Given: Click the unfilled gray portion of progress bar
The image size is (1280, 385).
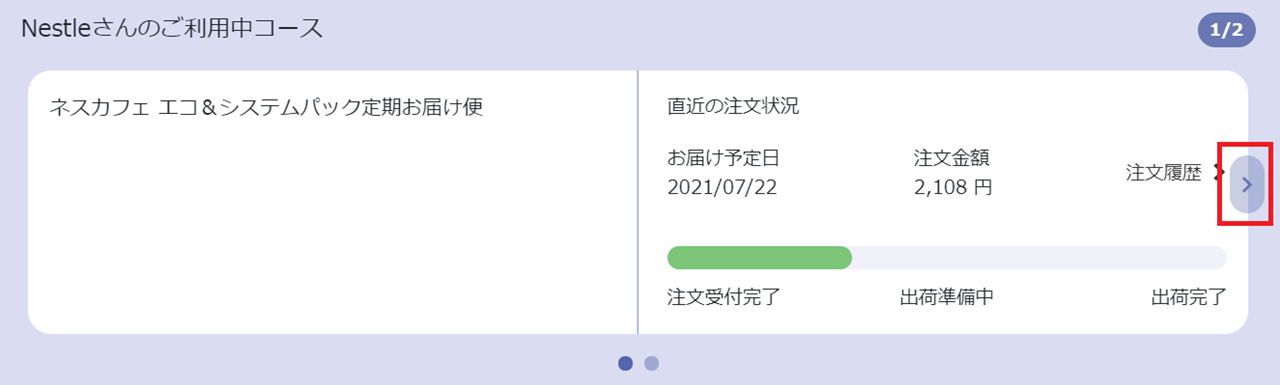Looking at the screenshot, I should tap(1039, 257).
